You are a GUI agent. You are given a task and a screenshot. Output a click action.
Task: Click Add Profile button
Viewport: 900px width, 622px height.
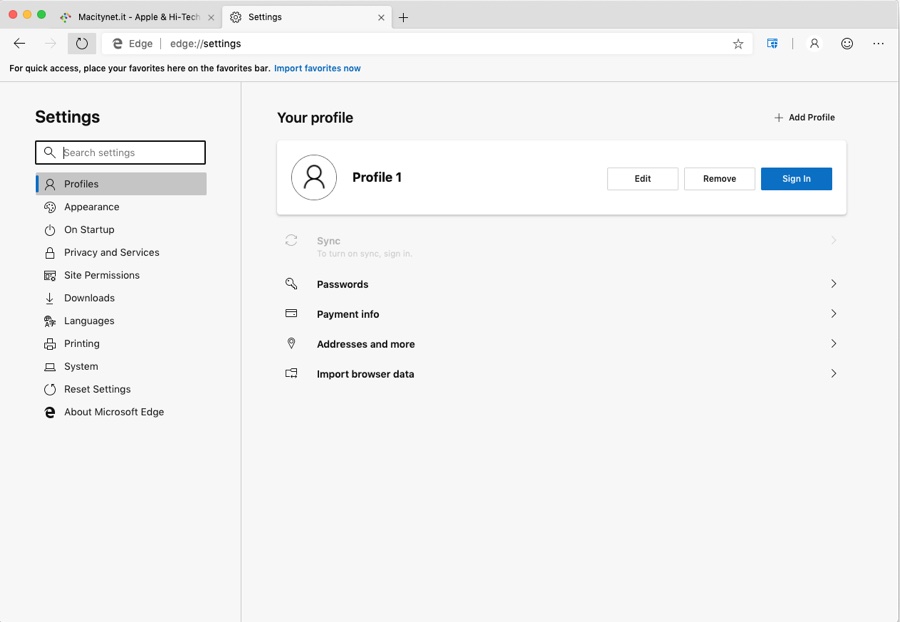(804, 118)
